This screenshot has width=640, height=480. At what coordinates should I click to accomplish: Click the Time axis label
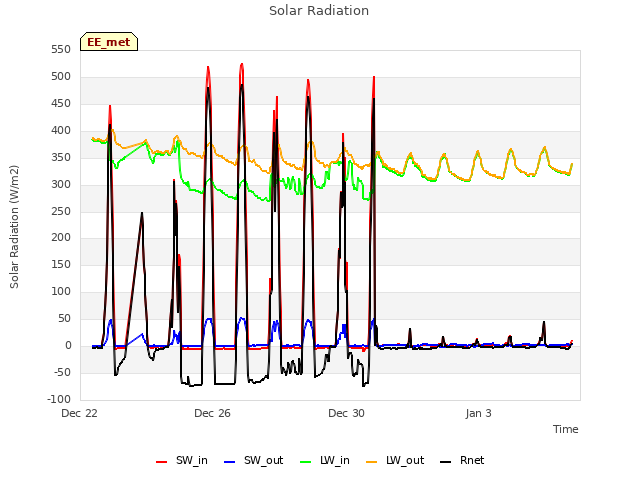[566, 429]
